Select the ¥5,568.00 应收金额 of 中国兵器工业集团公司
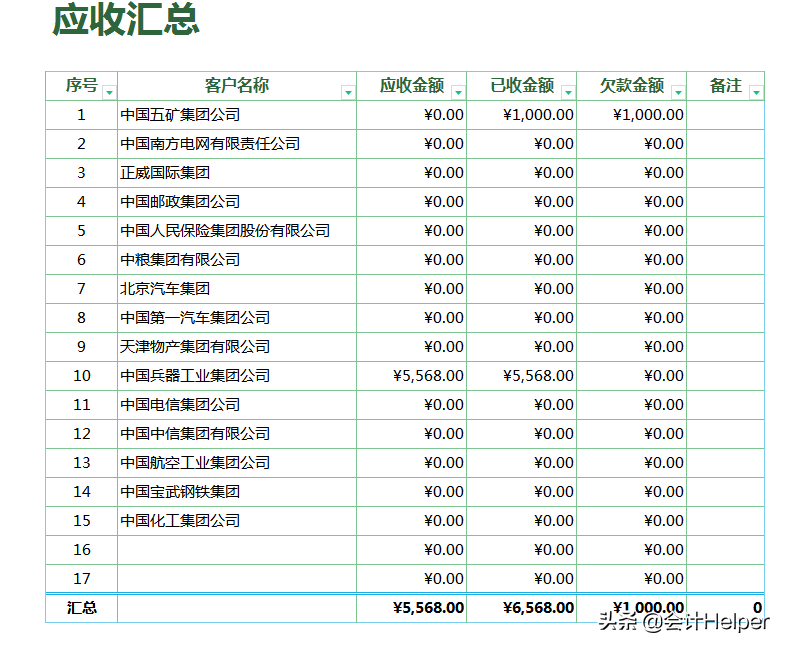This screenshot has height=649, width=787. (x=412, y=376)
